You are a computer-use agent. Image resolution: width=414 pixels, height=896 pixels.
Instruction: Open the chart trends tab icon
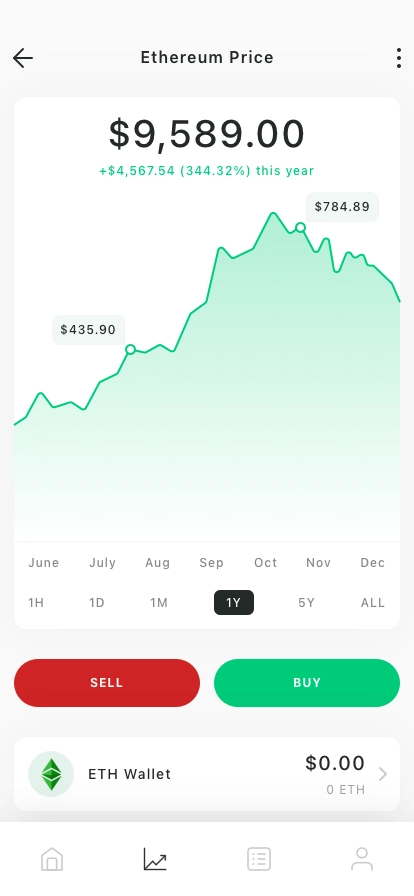point(155,859)
